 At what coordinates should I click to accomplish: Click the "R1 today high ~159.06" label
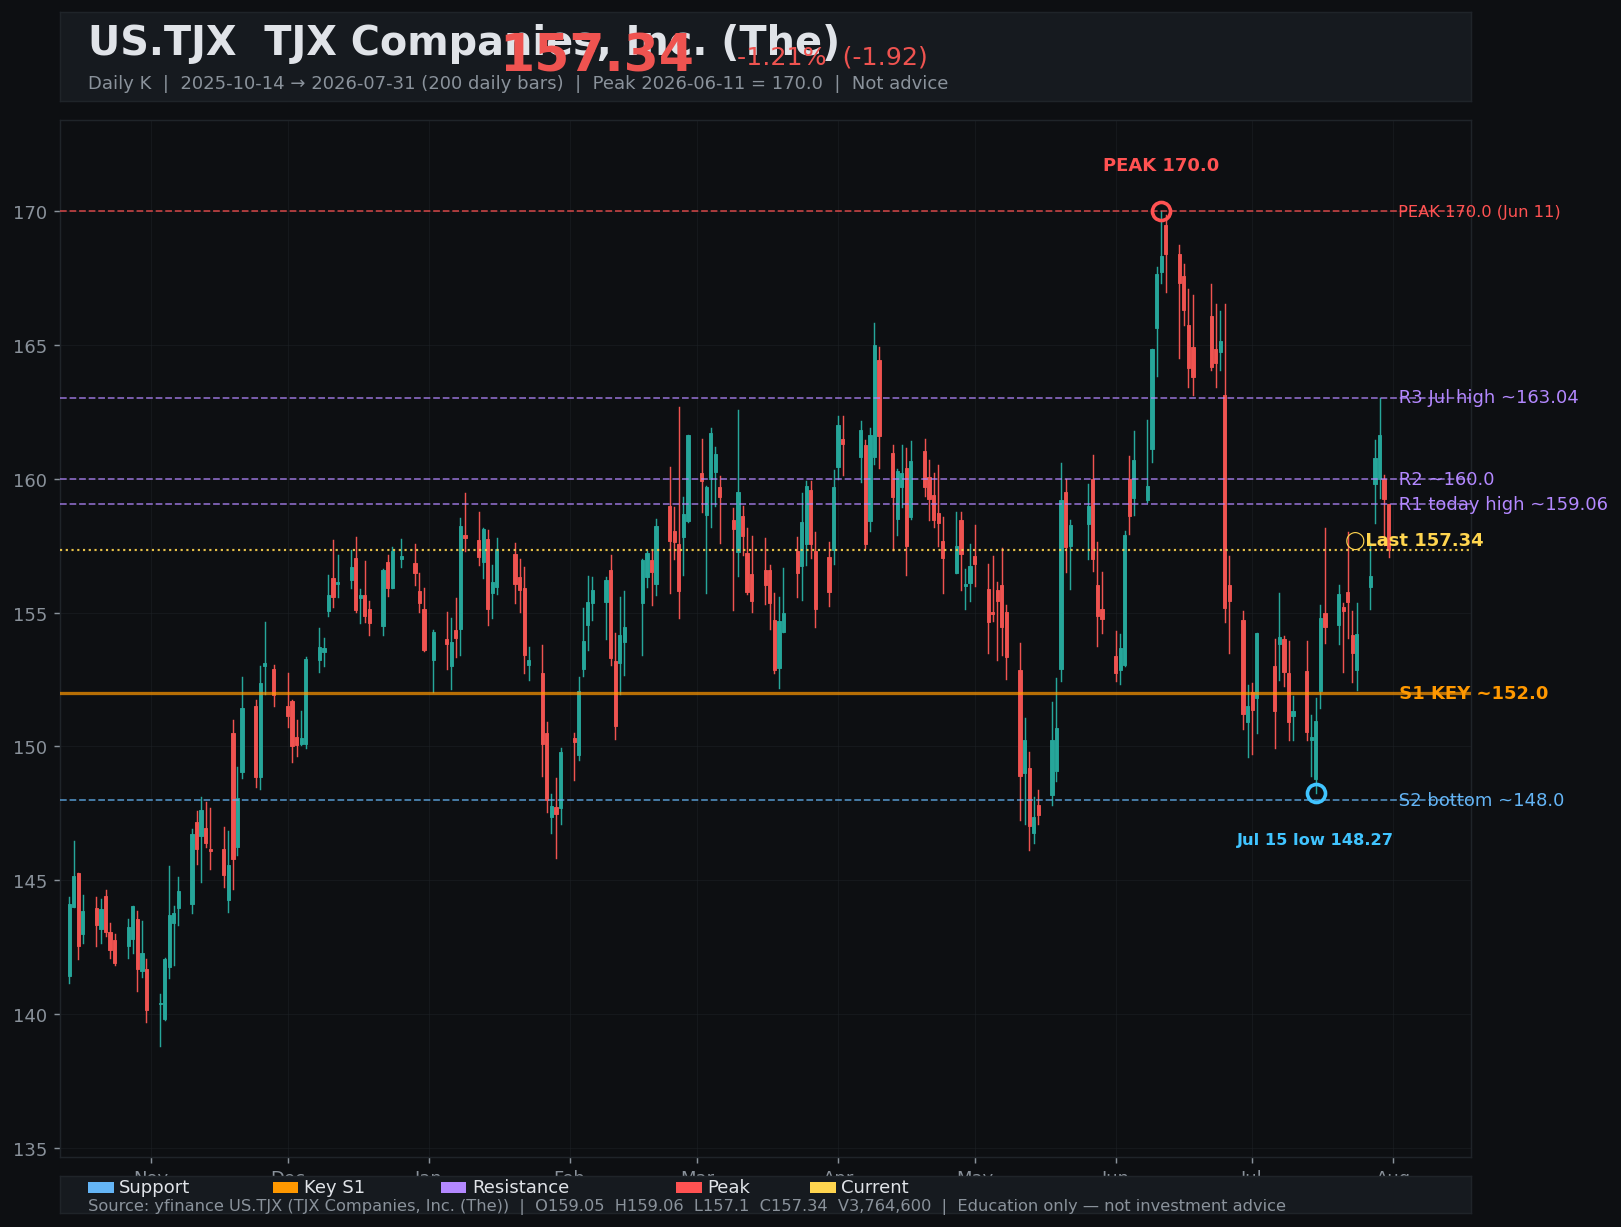click(x=1503, y=504)
